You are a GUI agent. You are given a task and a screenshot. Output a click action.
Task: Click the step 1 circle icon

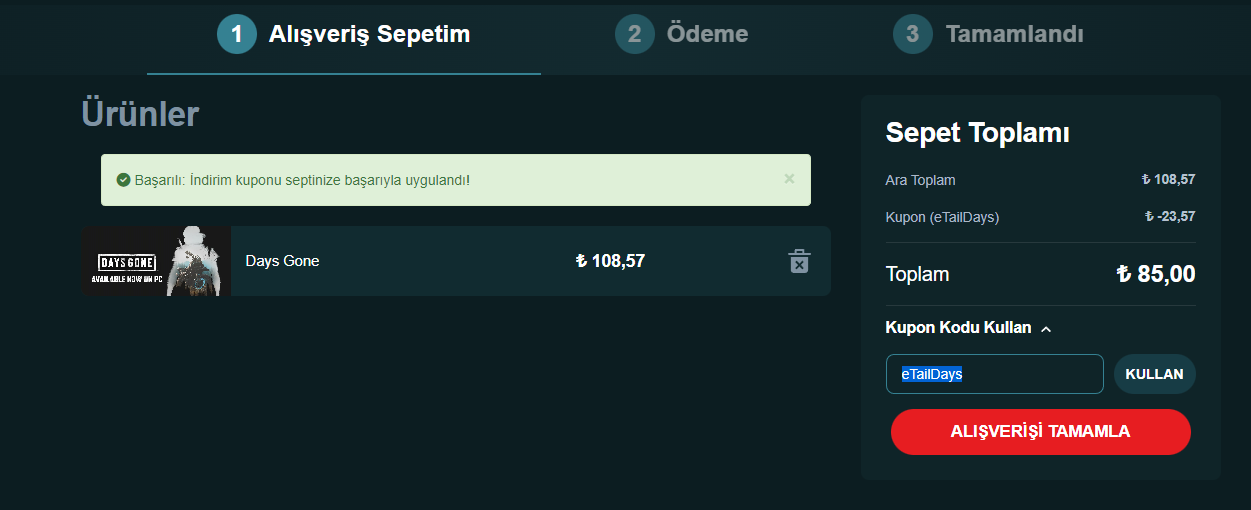(237, 34)
